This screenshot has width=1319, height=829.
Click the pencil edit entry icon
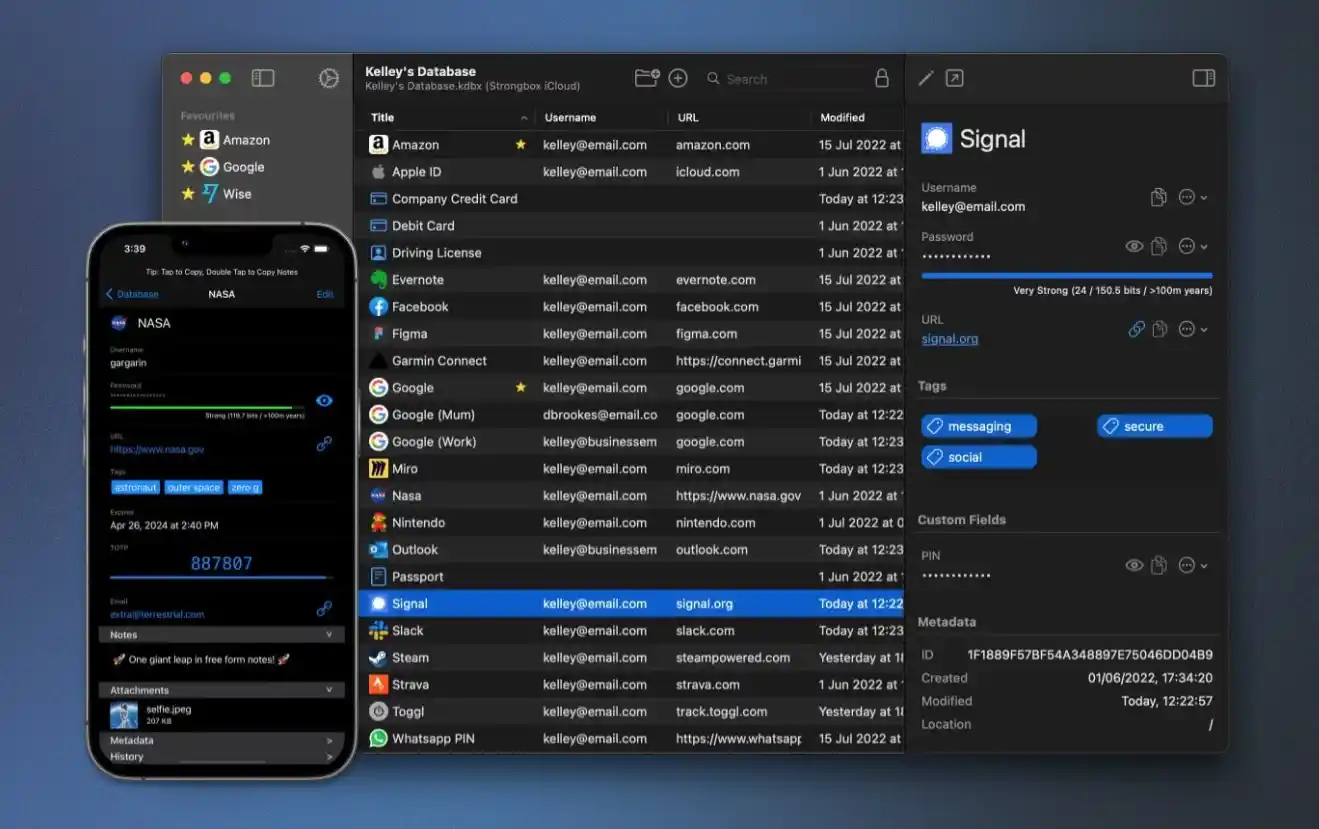(926, 78)
